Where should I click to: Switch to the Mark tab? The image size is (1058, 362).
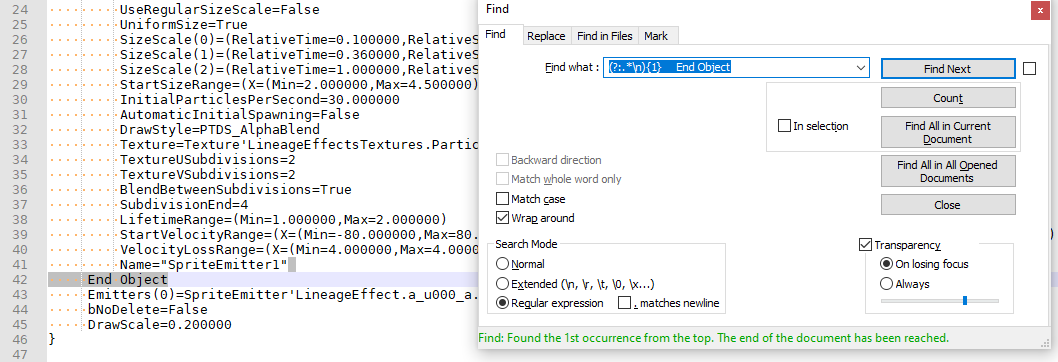[656, 36]
